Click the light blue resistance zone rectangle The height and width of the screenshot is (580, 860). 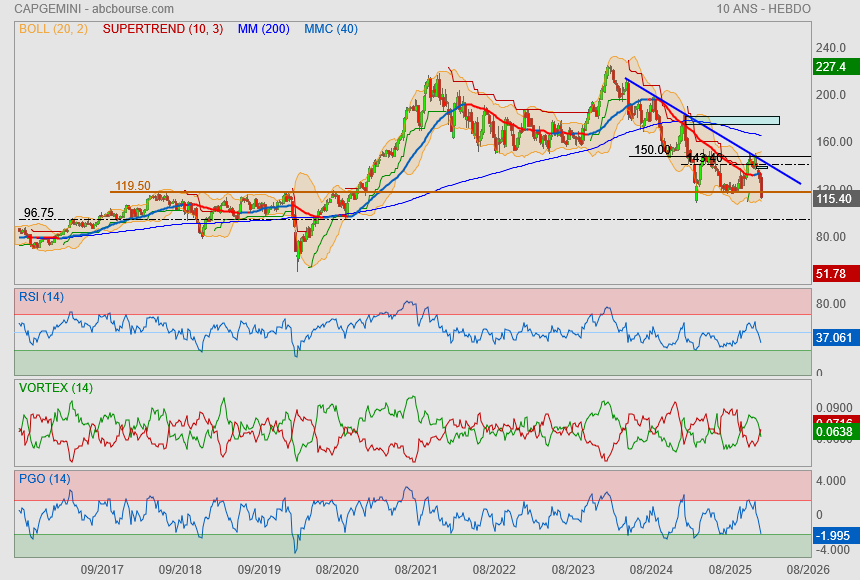tap(735, 120)
